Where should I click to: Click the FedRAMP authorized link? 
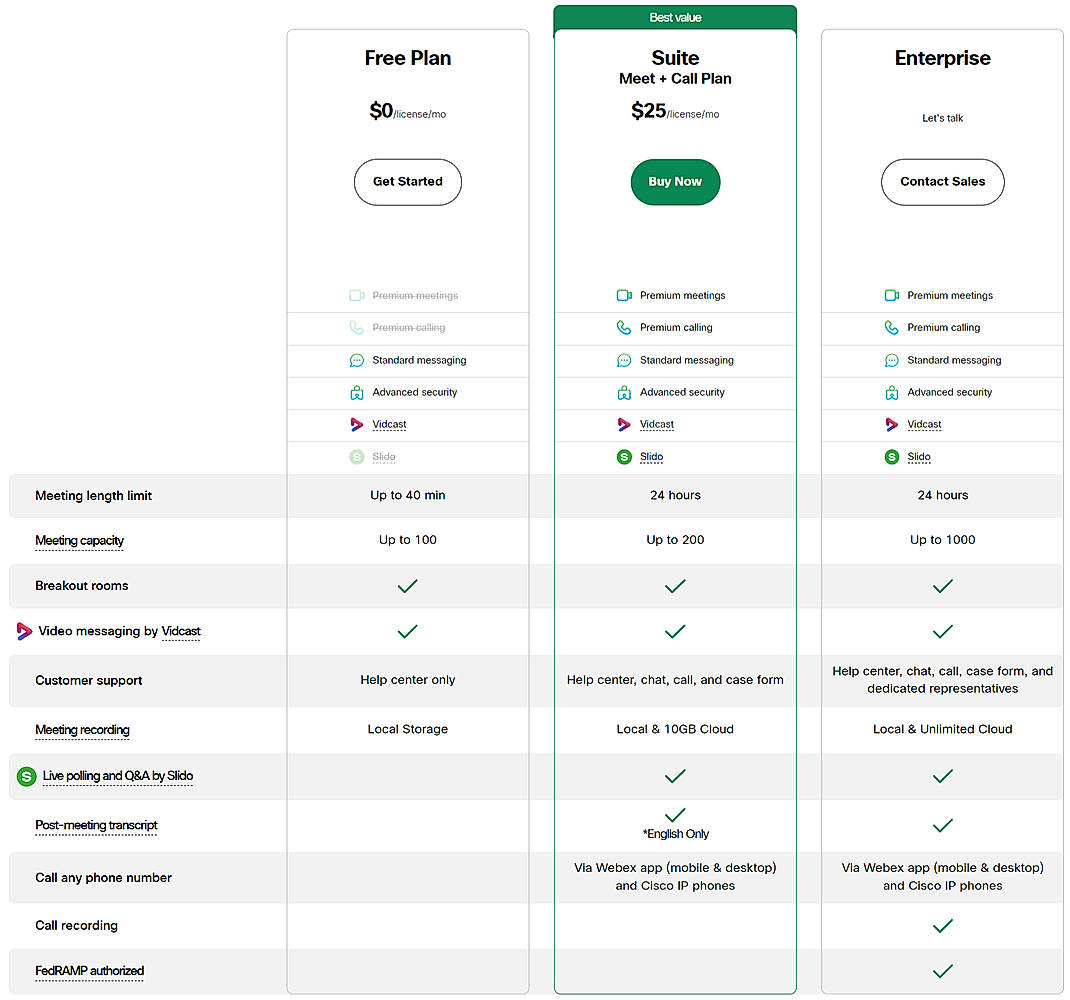click(89, 971)
